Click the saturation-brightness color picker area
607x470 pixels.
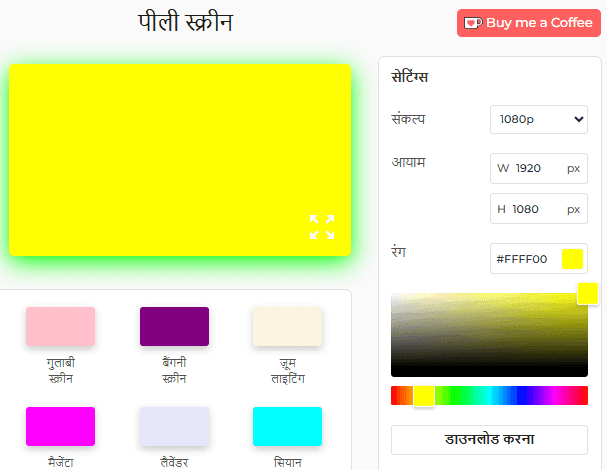[x=489, y=335]
